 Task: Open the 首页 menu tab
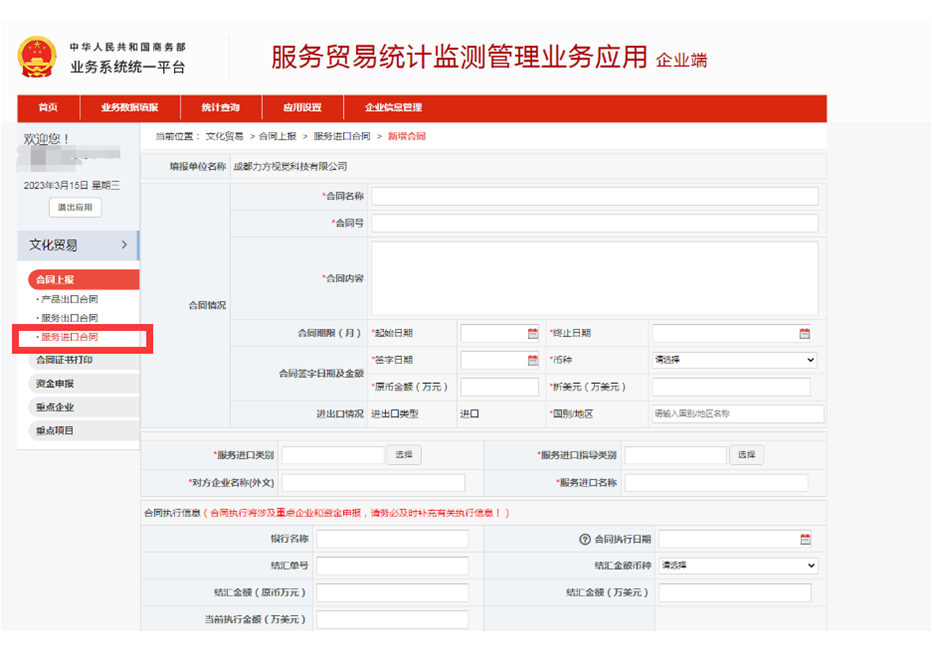[x=48, y=108]
